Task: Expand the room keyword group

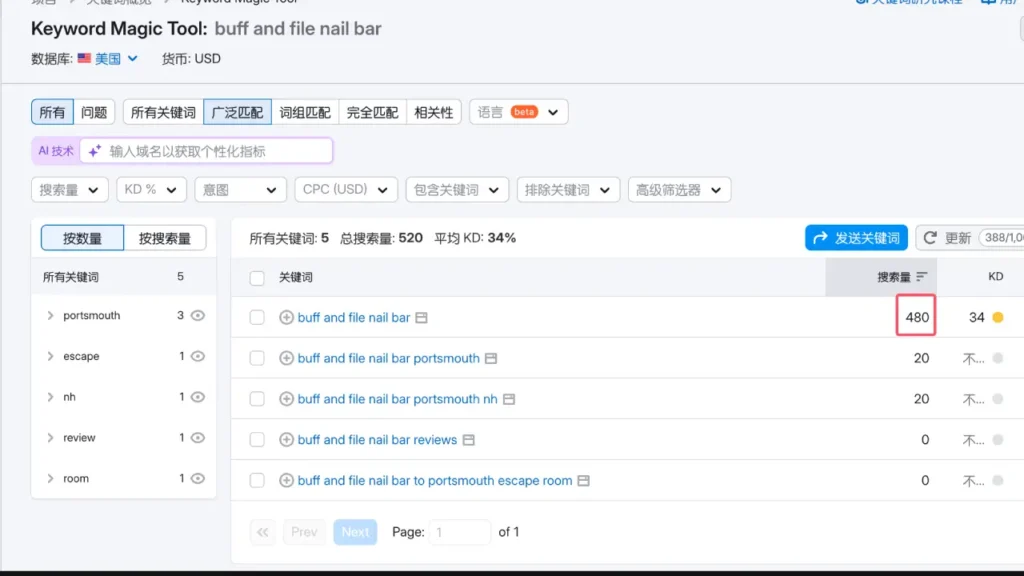Action: click(50, 479)
